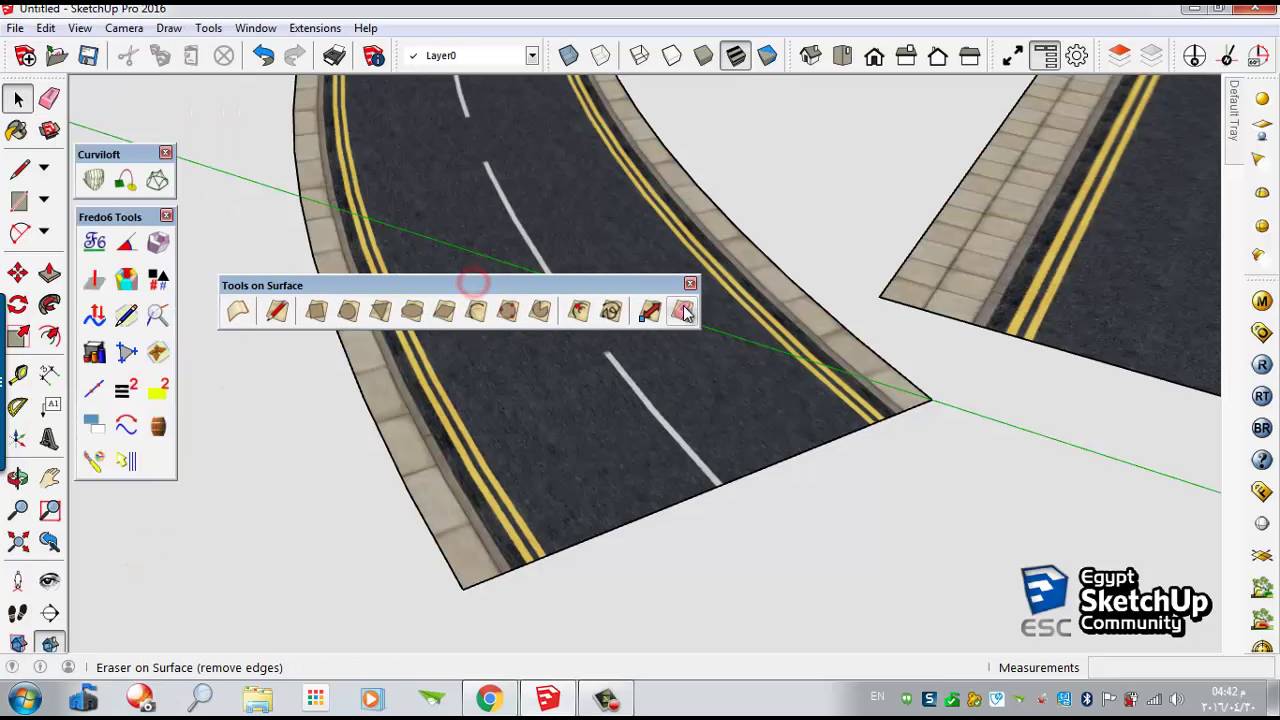Viewport: 1280px width, 720px height.
Task: Open Model Info toolbar icon
Action: 374,56
